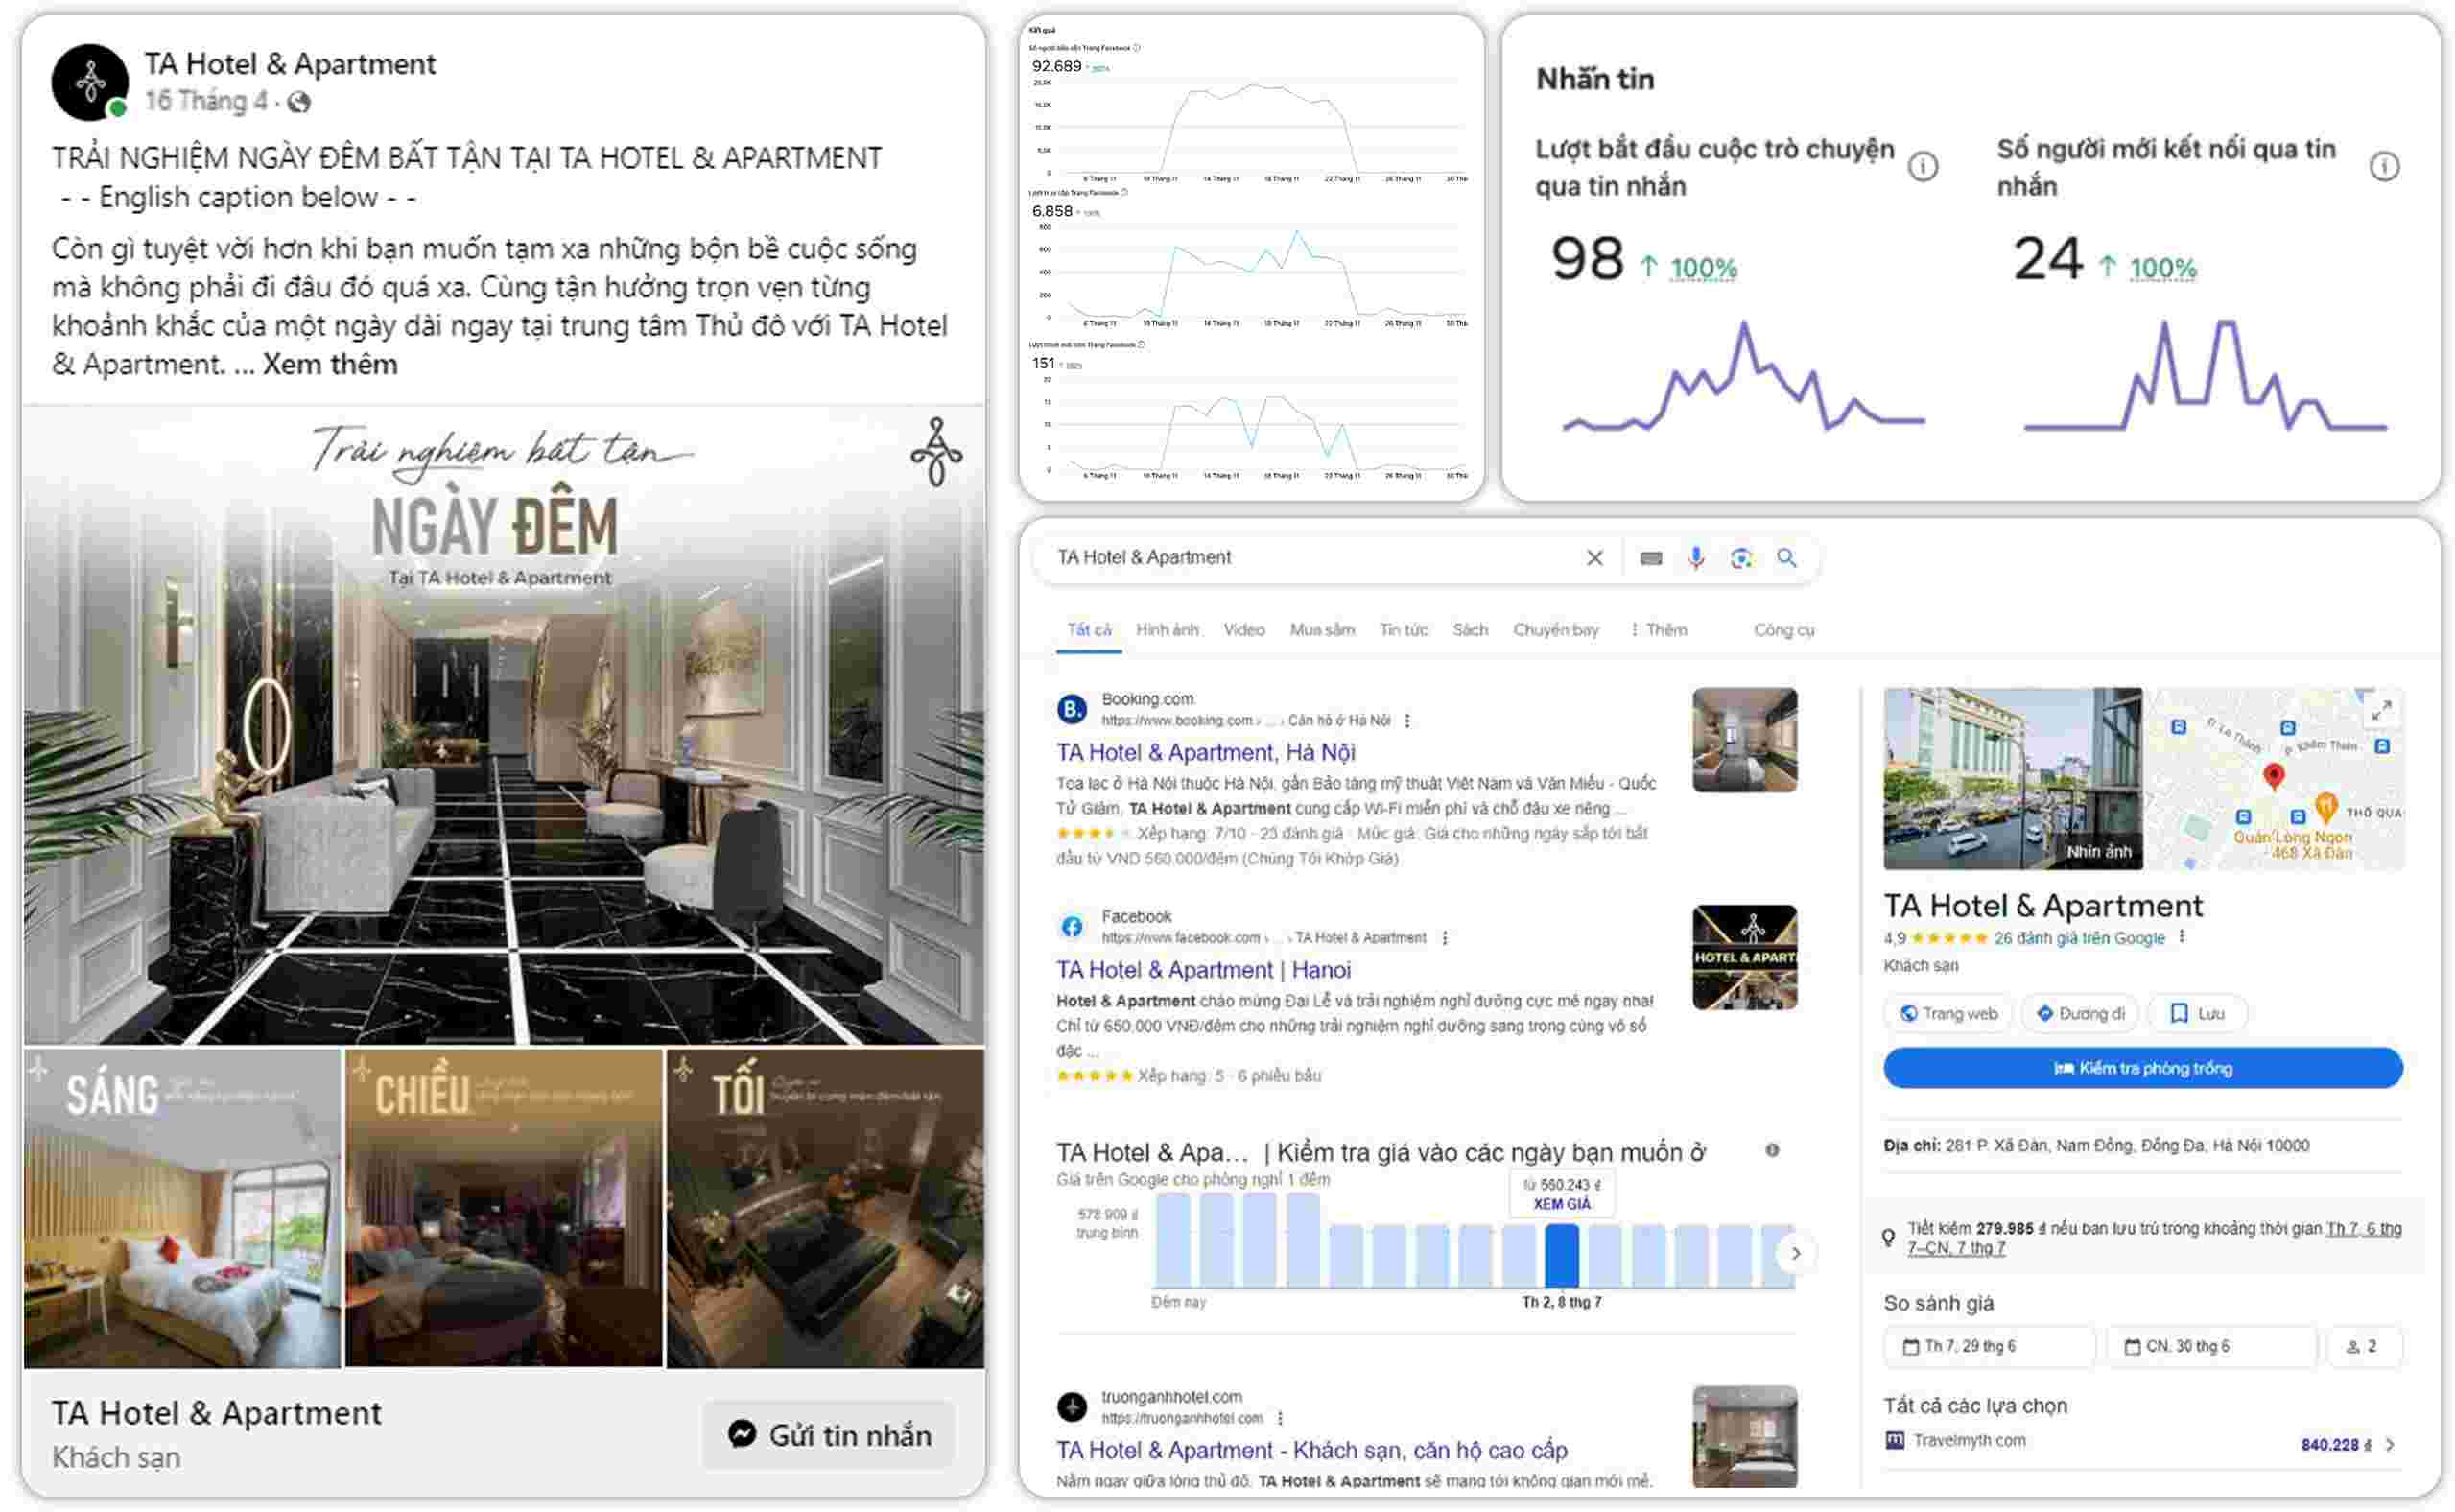The width and height of the screenshot is (2455, 1512).
Task: Open check-in date Th 7, 29 thg 6
Action: [1989, 1346]
